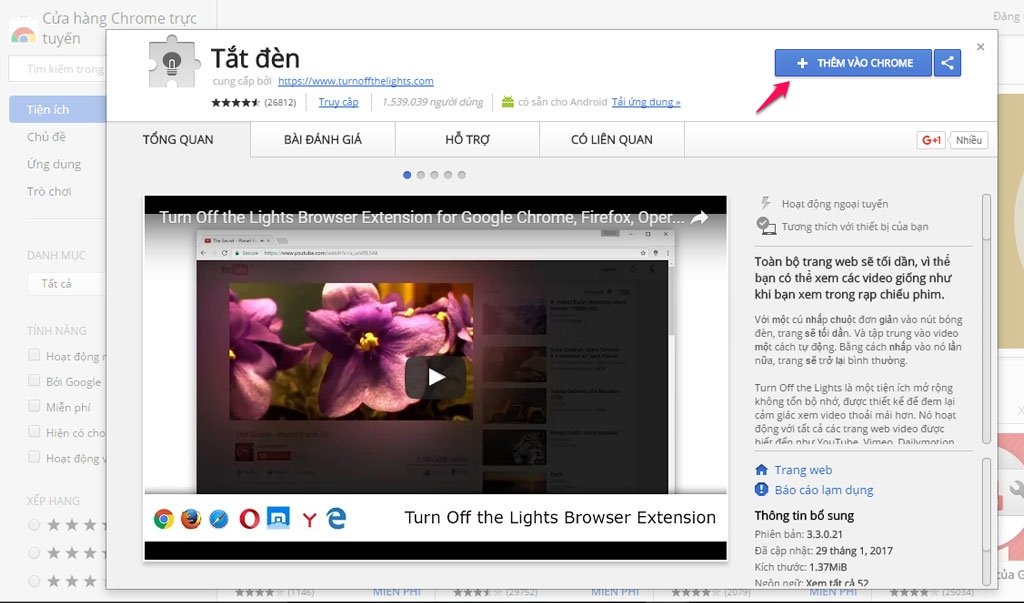Click the YouTube share arrow on video
The image size is (1024, 603).
coord(699,217)
